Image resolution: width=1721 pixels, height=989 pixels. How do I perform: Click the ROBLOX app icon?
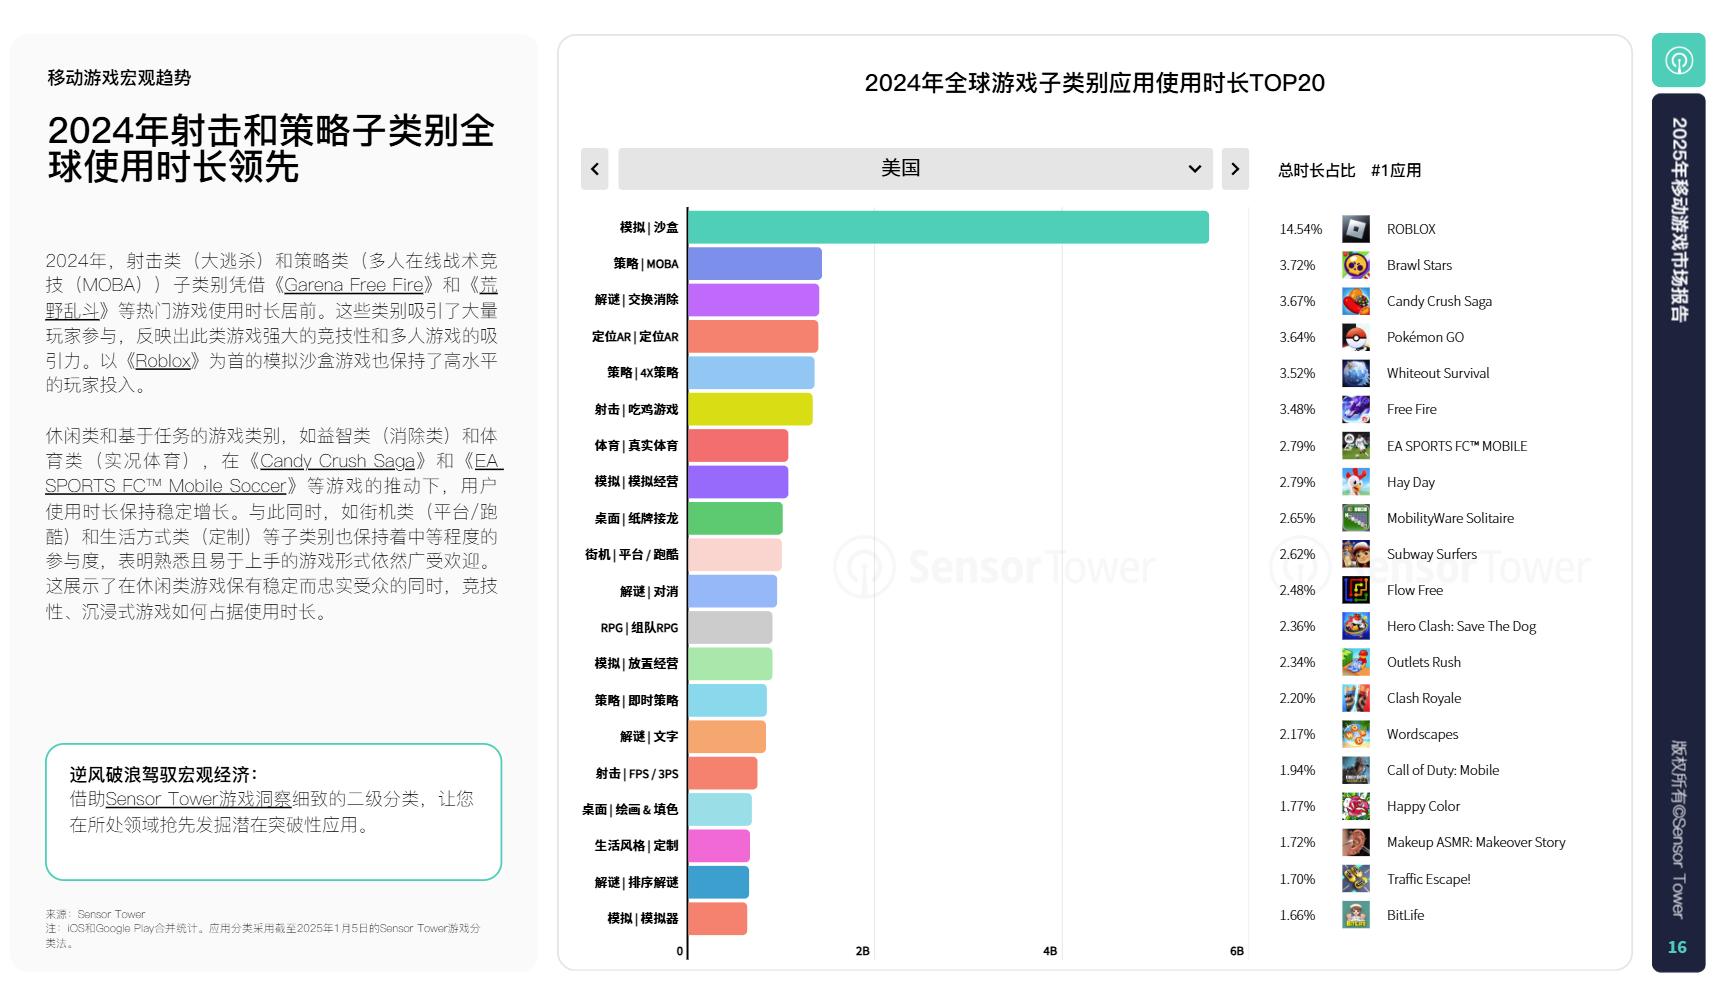[1355, 229]
